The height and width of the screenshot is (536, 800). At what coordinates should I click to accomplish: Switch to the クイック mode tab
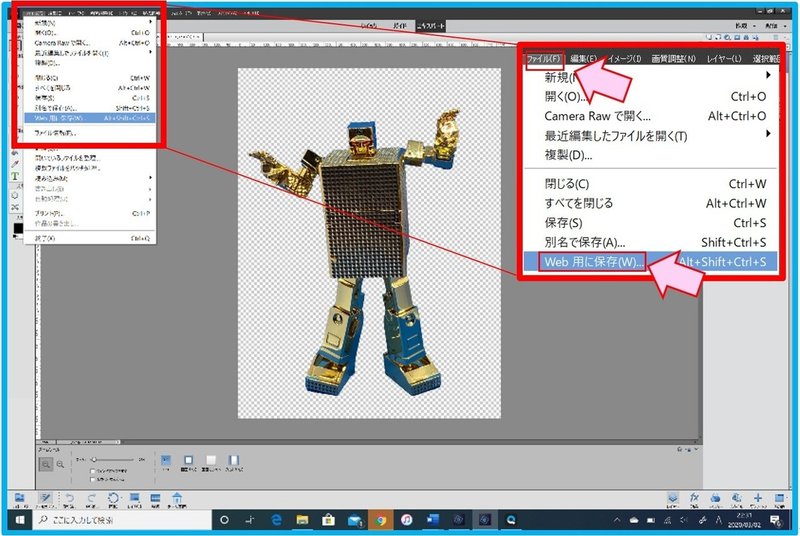(369, 25)
